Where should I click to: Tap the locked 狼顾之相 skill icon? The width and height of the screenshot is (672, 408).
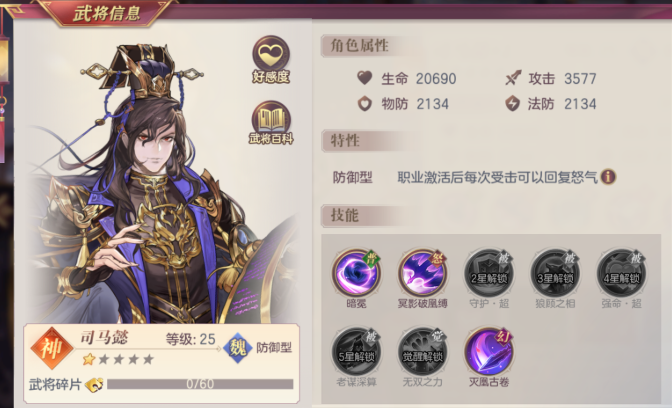(x=555, y=273)
